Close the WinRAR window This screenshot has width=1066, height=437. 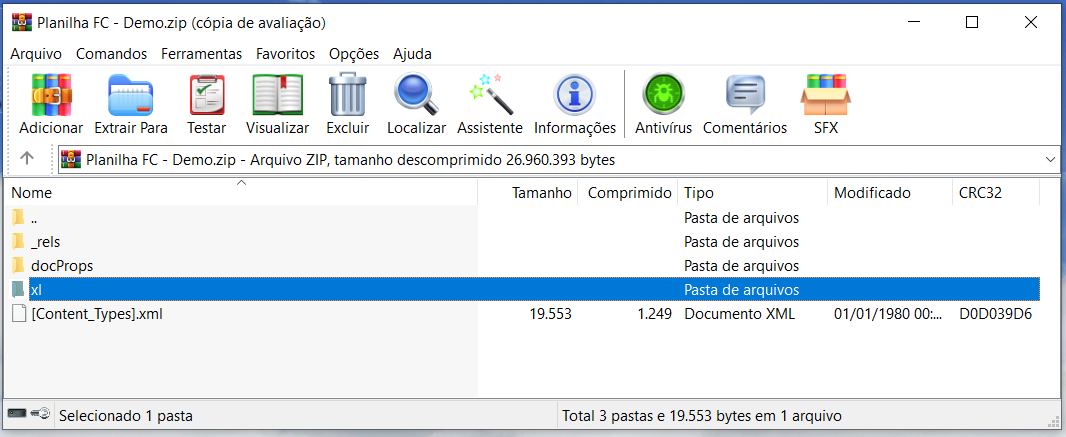1031,22
